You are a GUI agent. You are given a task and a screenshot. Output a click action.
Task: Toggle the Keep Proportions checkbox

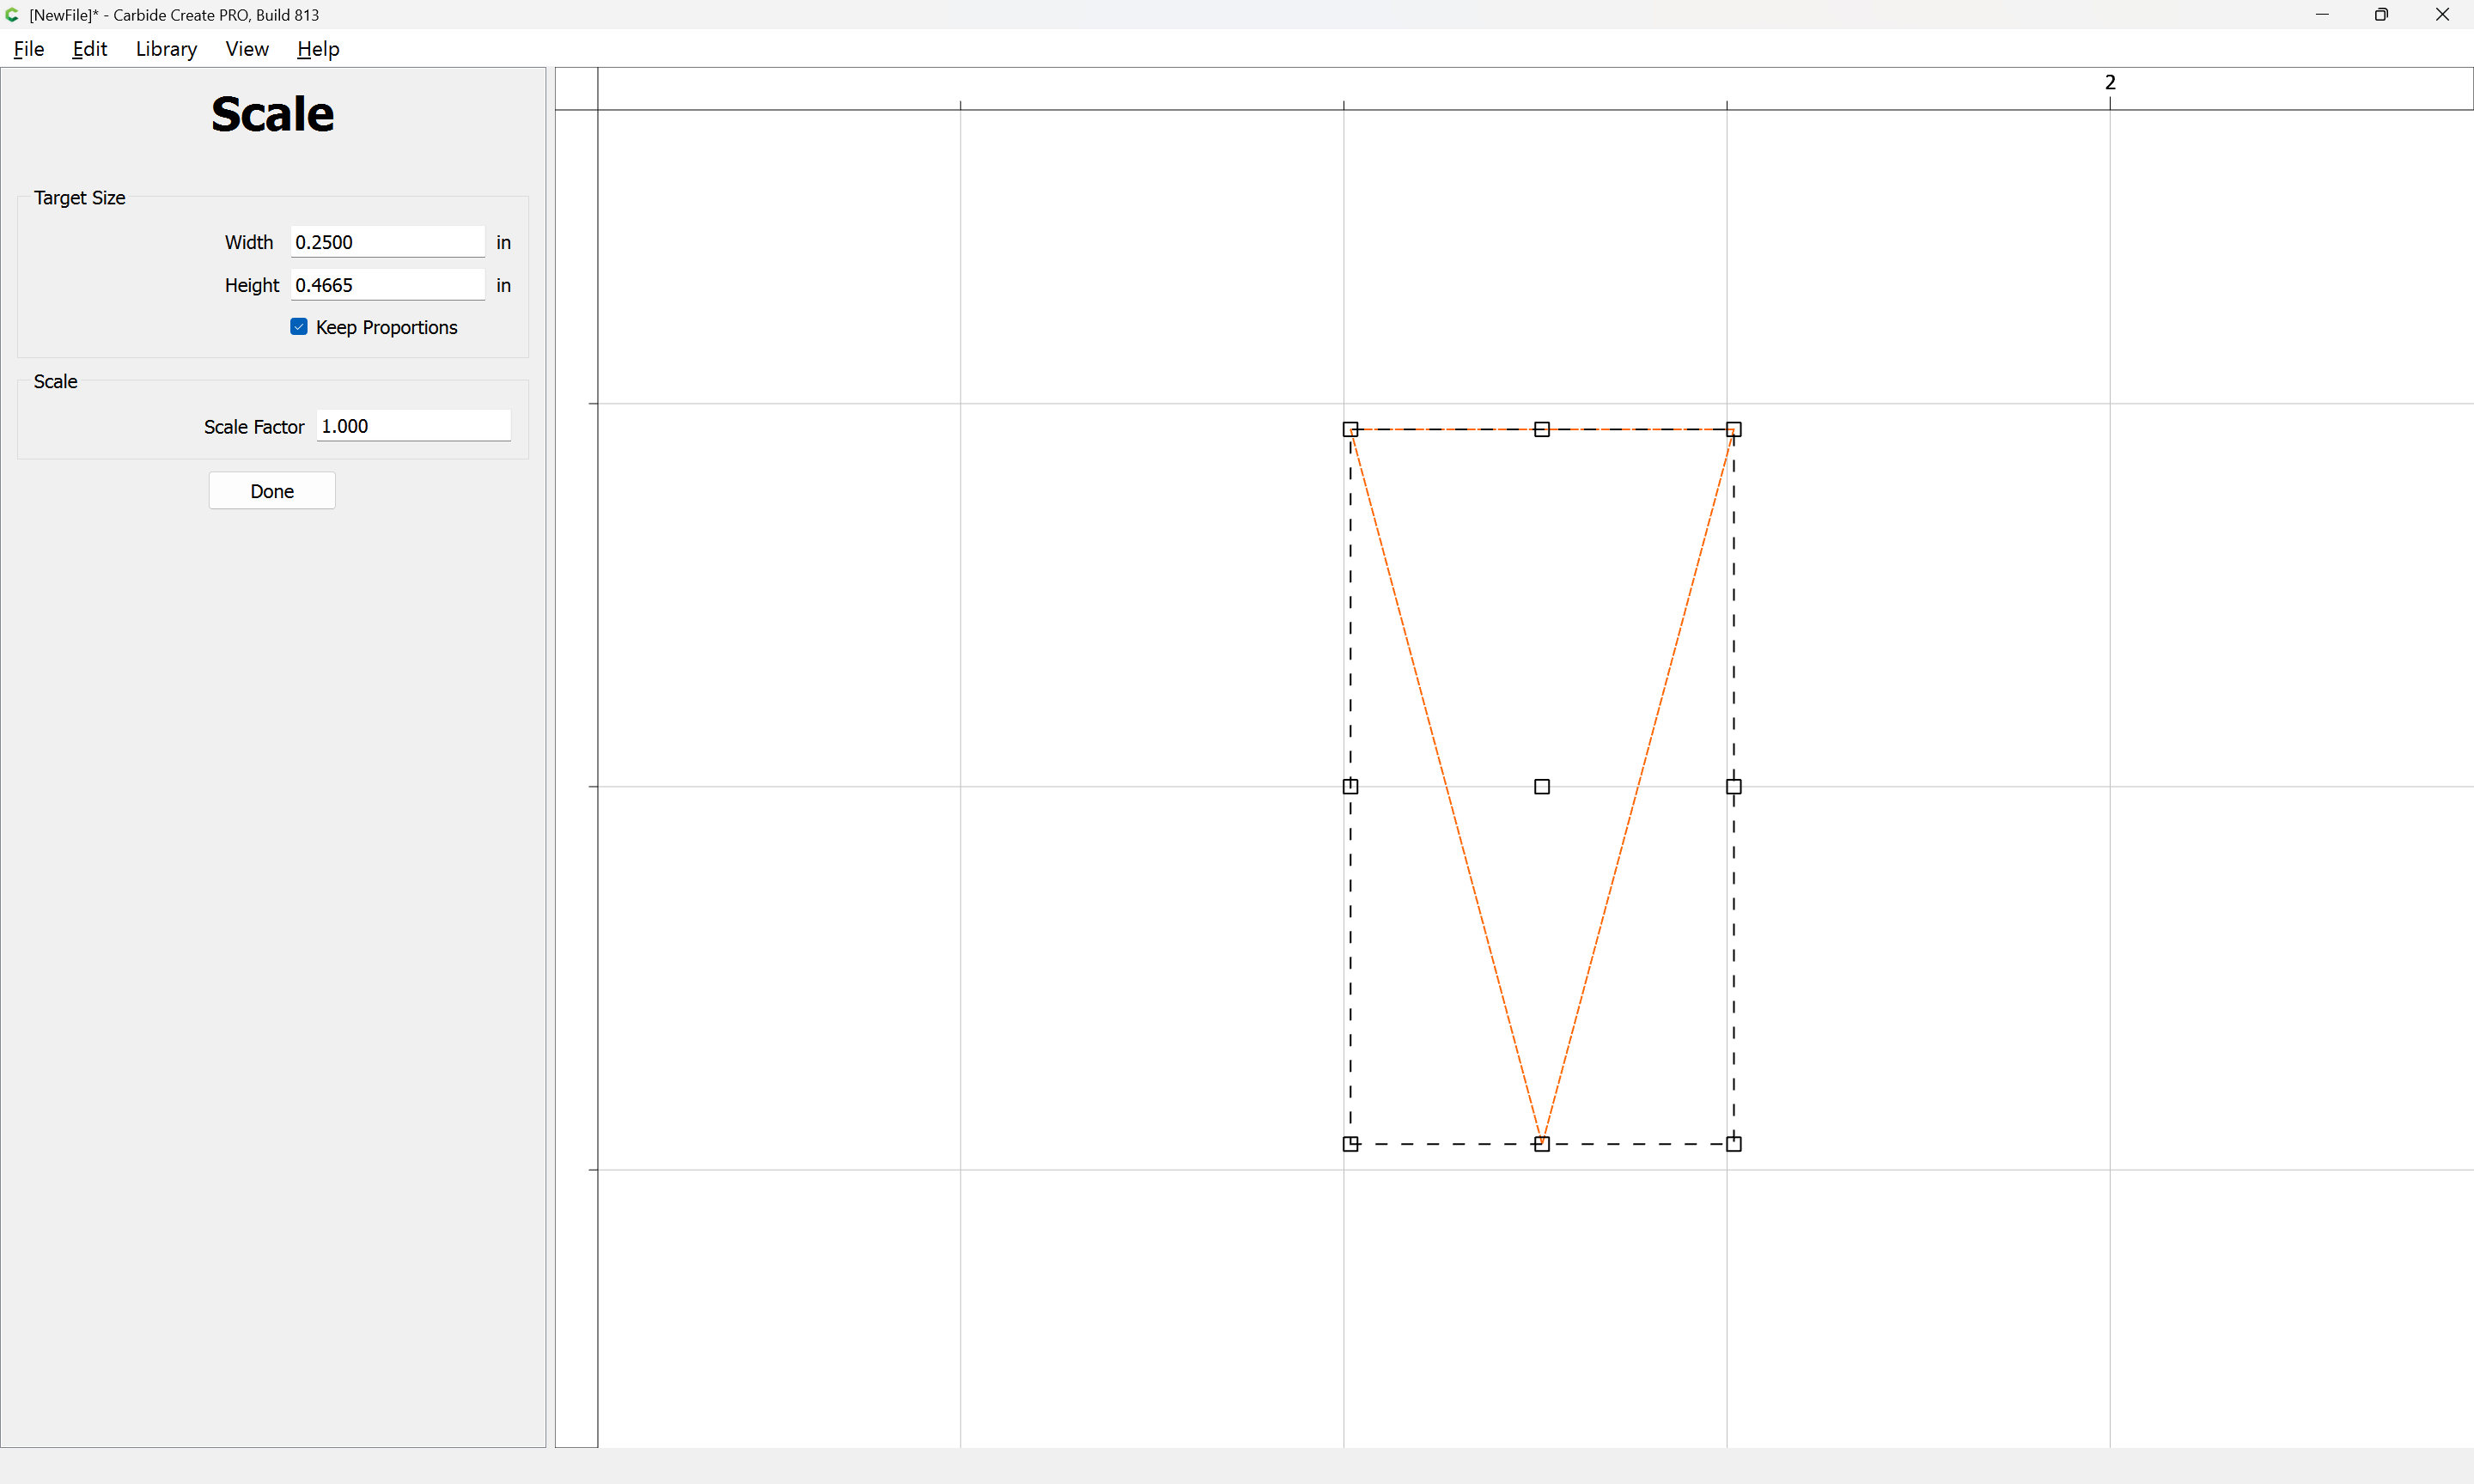pyautogui.click(x=299, y=327)
